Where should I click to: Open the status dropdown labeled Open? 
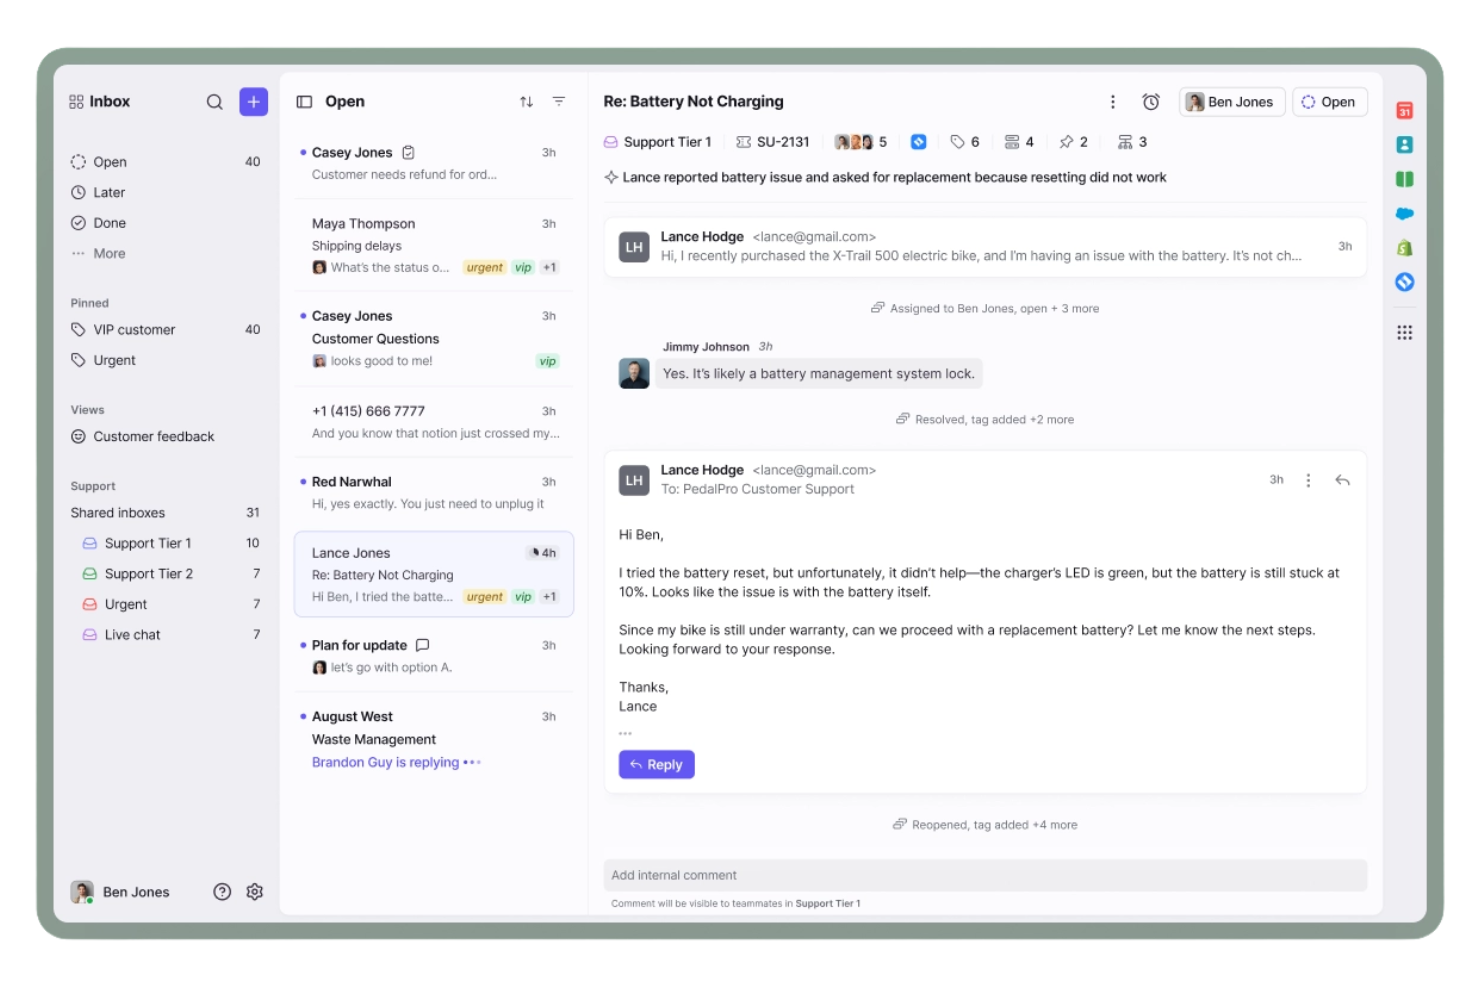(x=1329, y=101)
